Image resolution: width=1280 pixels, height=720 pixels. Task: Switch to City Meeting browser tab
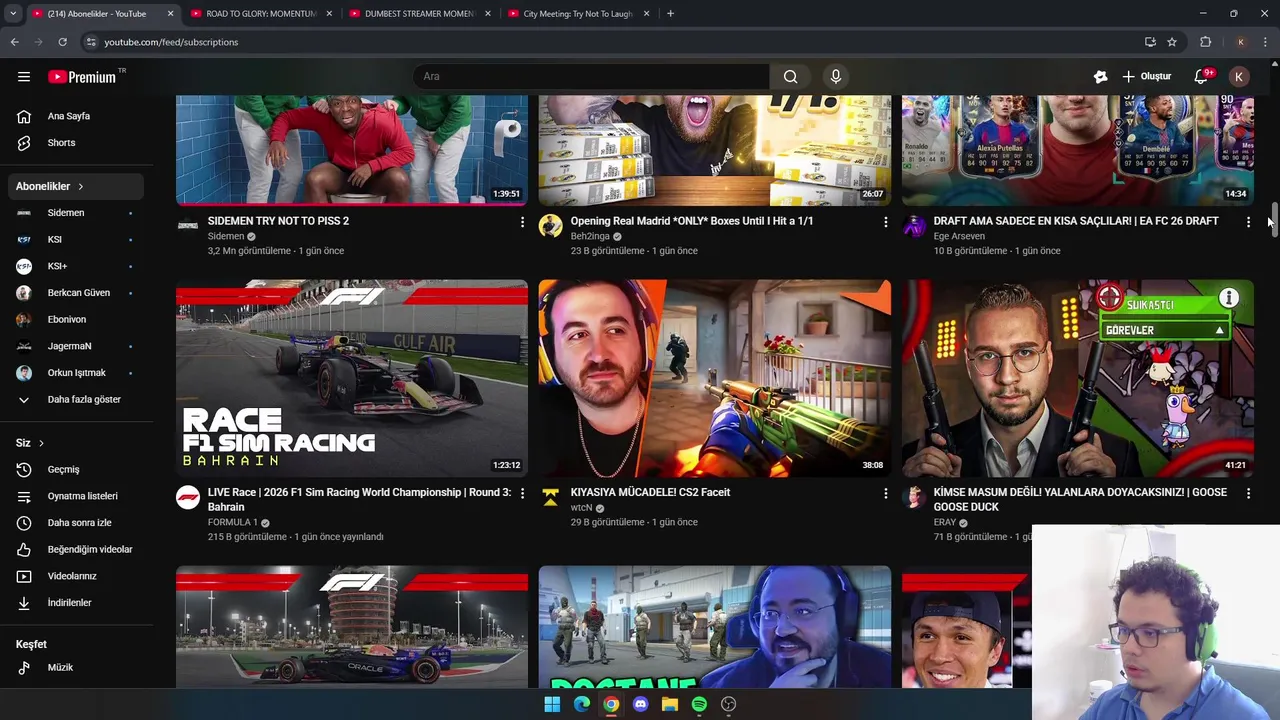coord(578,14)
